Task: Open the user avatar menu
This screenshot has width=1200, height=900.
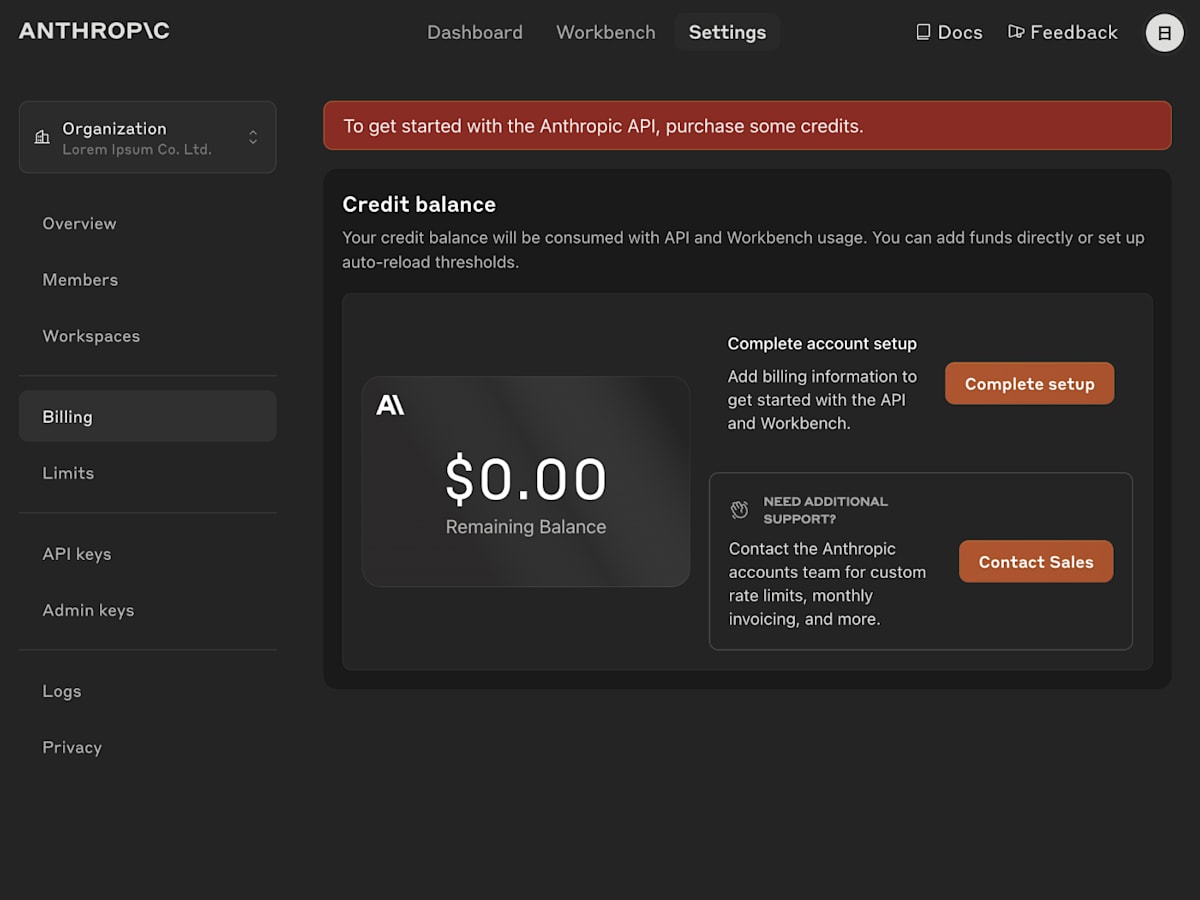Action: [x=1164, y=32]
